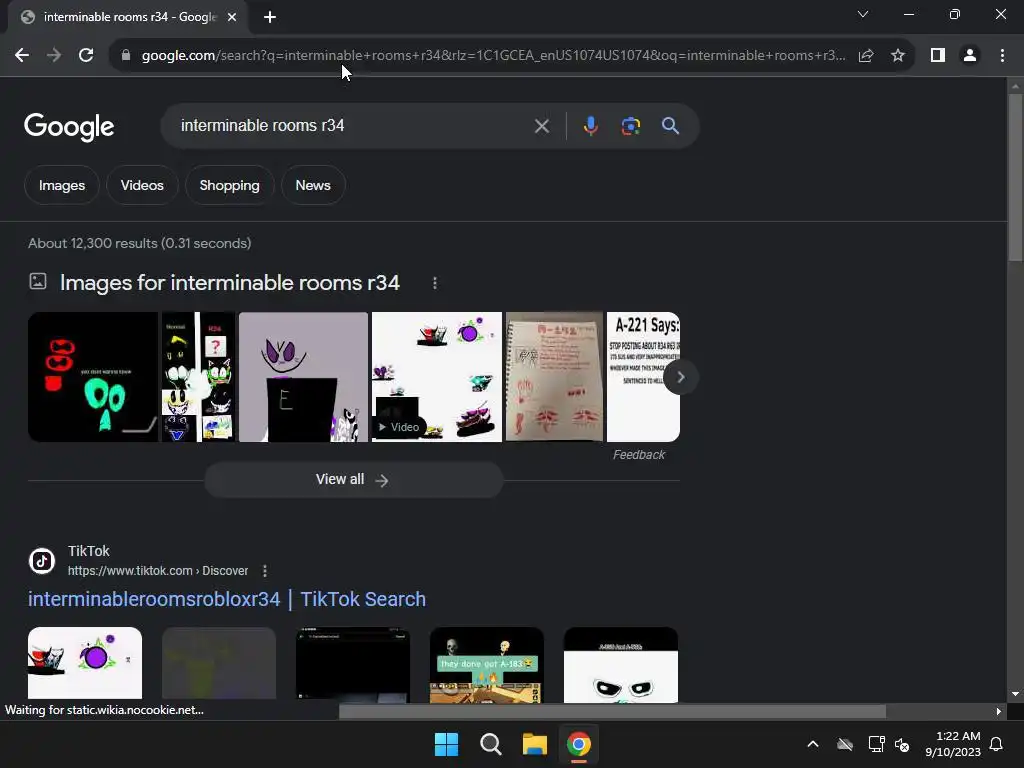Click the TikTok favicon icon
This screenshot has width=1024, height=768.
point(42,561)
